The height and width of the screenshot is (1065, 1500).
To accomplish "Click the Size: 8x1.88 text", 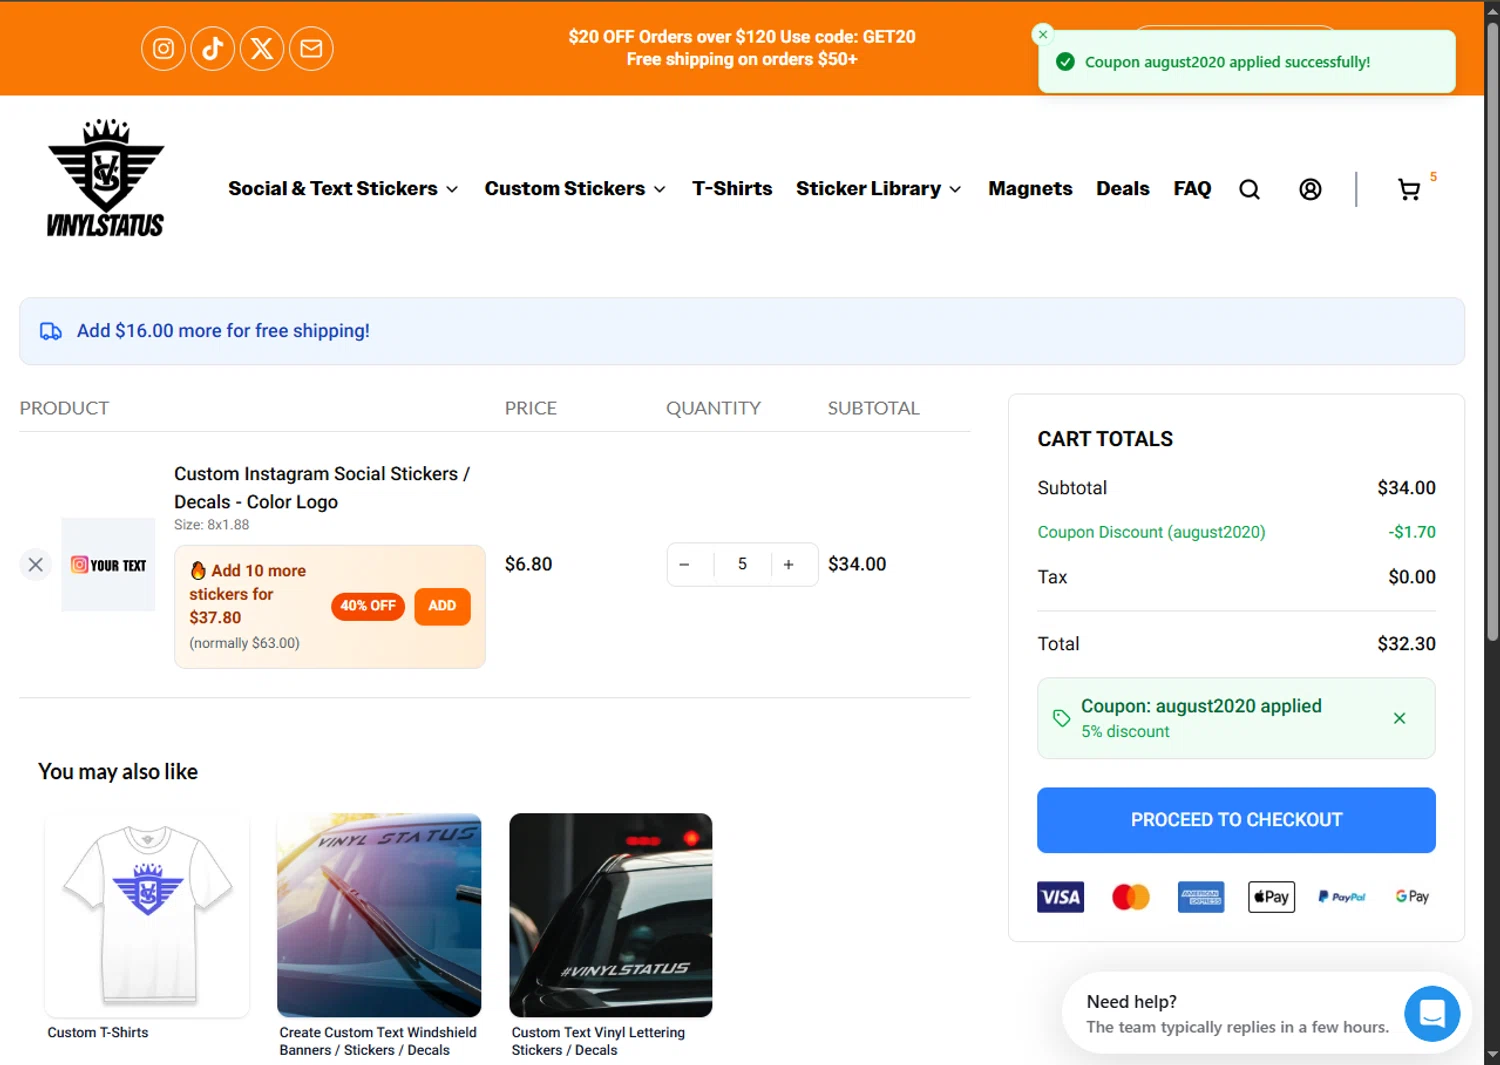I will click(211, 525).
